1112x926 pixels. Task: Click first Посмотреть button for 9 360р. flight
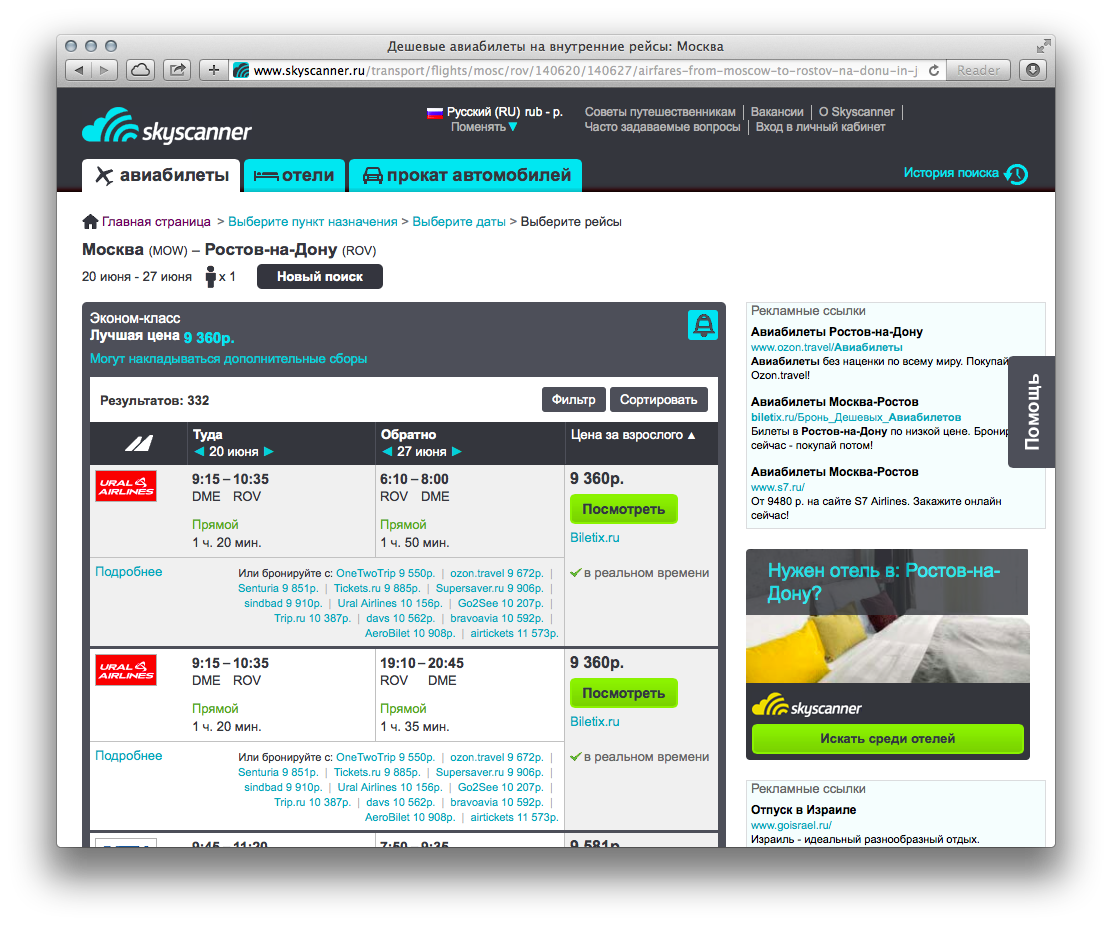pyautogui.click(x=623, y=509)
